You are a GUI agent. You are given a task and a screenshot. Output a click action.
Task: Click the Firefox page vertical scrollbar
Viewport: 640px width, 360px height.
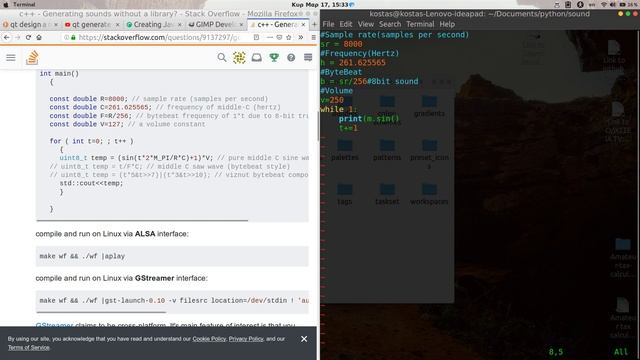pos(318,126)
